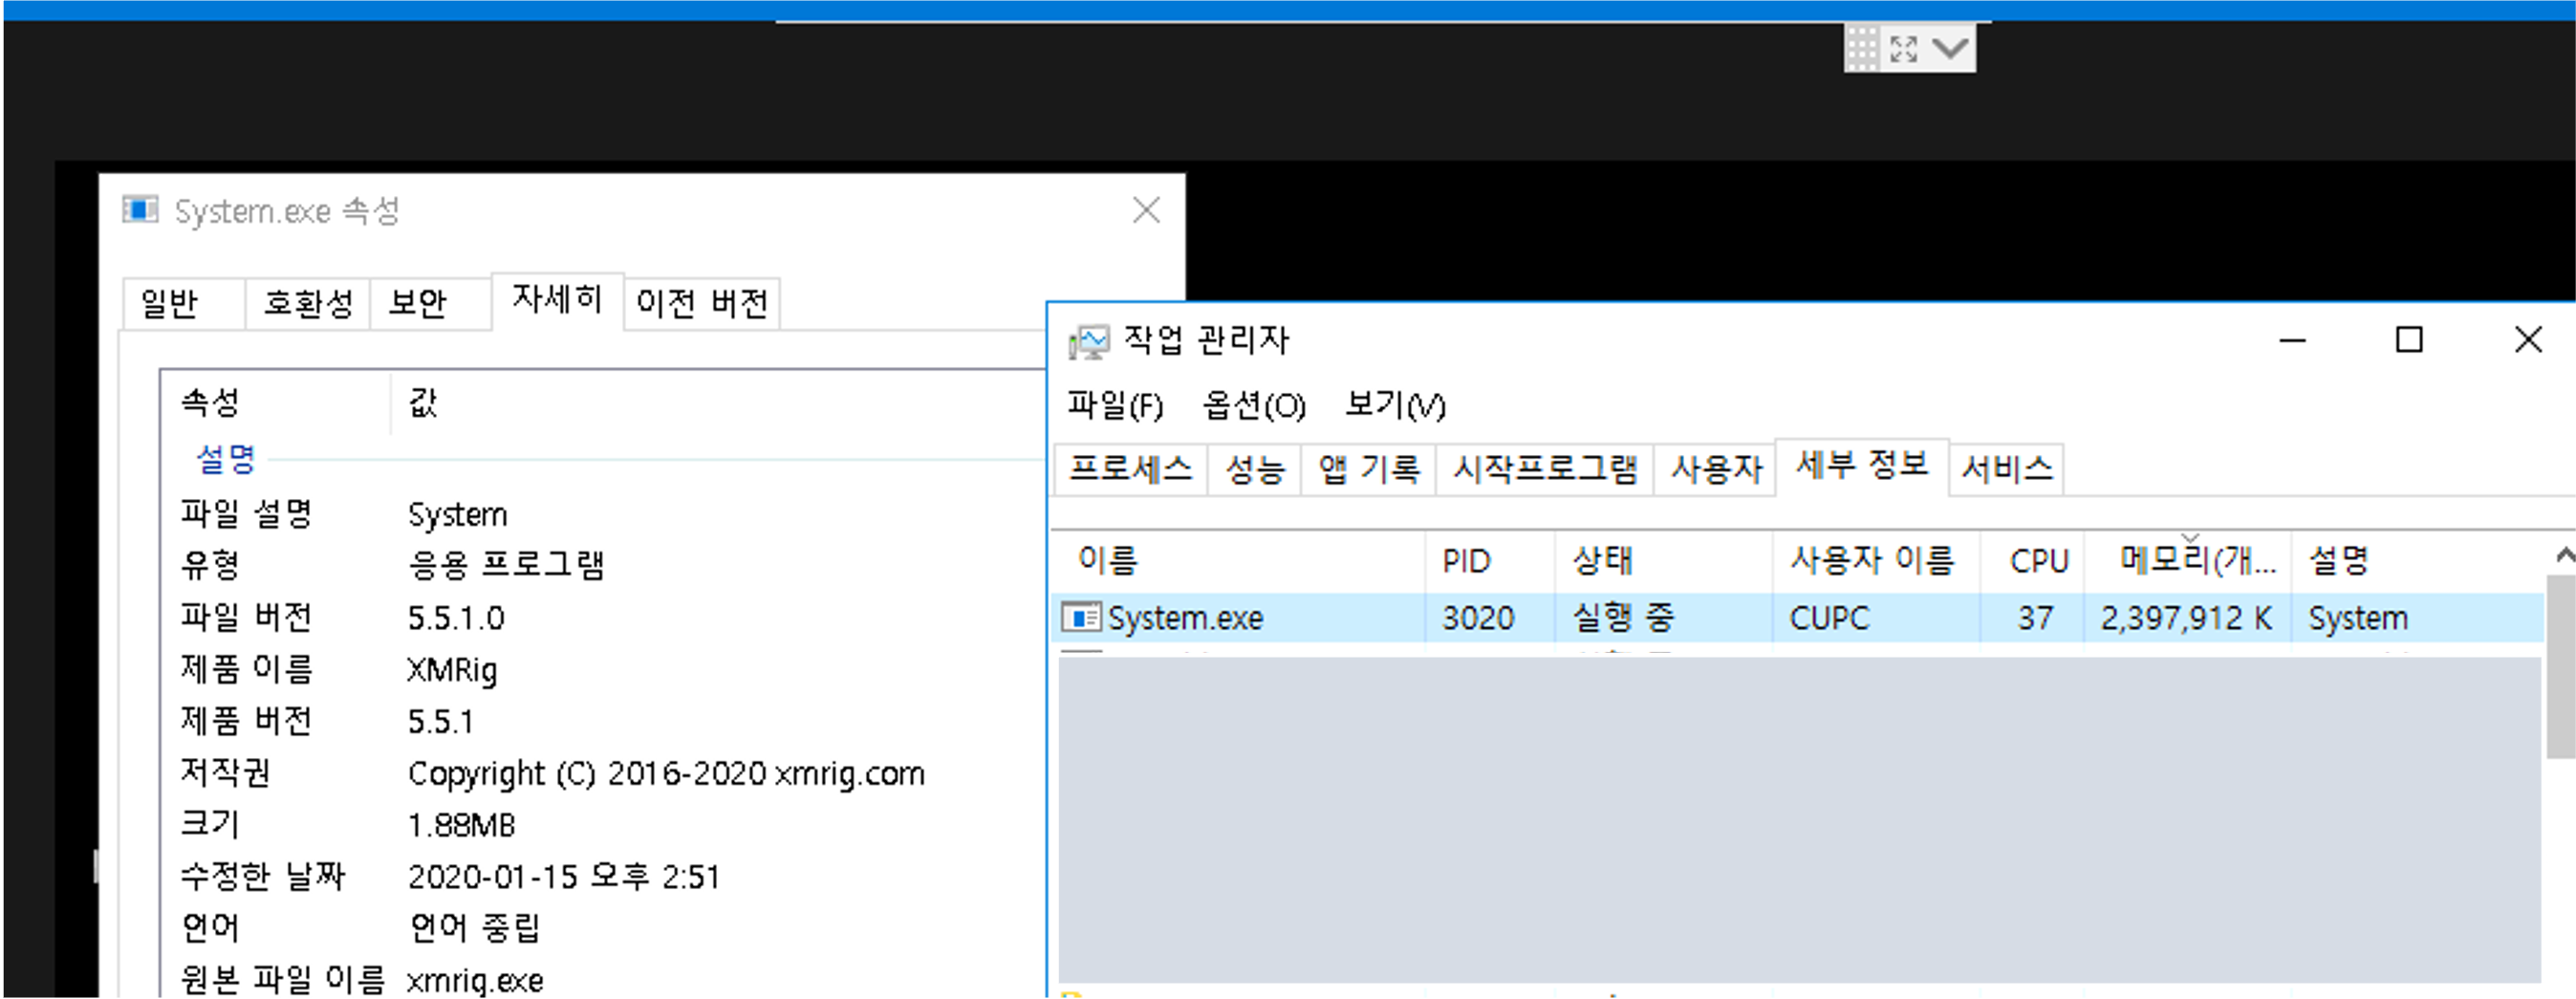Click the 설명 group heading in properties
Screen dimensions: 2576x999
(226, 459)
